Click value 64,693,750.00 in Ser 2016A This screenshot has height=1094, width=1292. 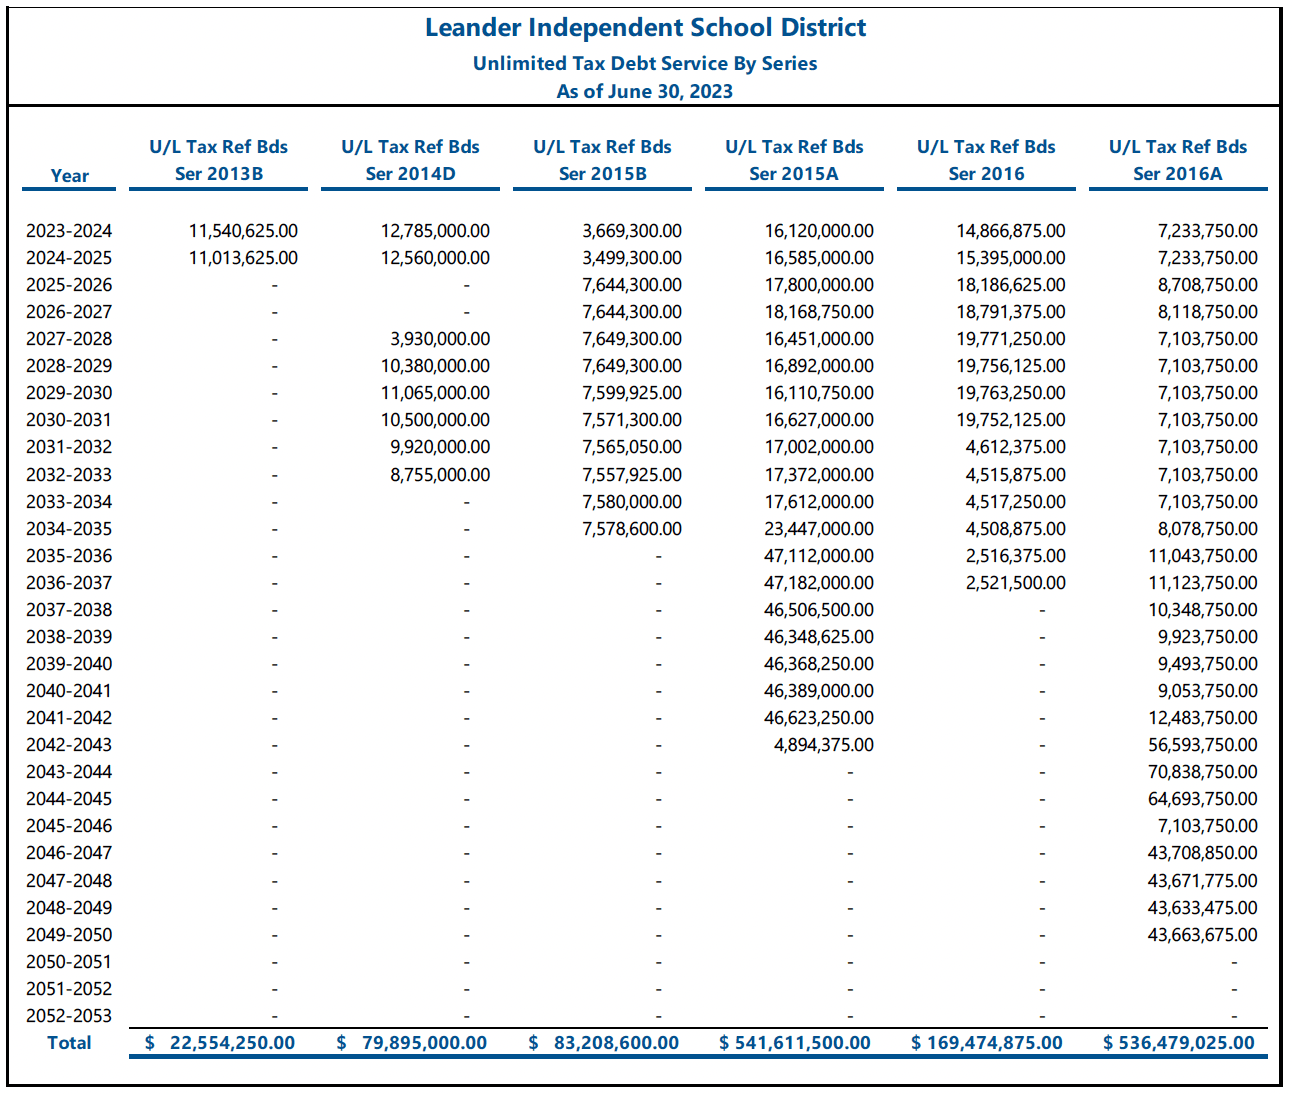pyautogui.click(x=1203, y=799)
